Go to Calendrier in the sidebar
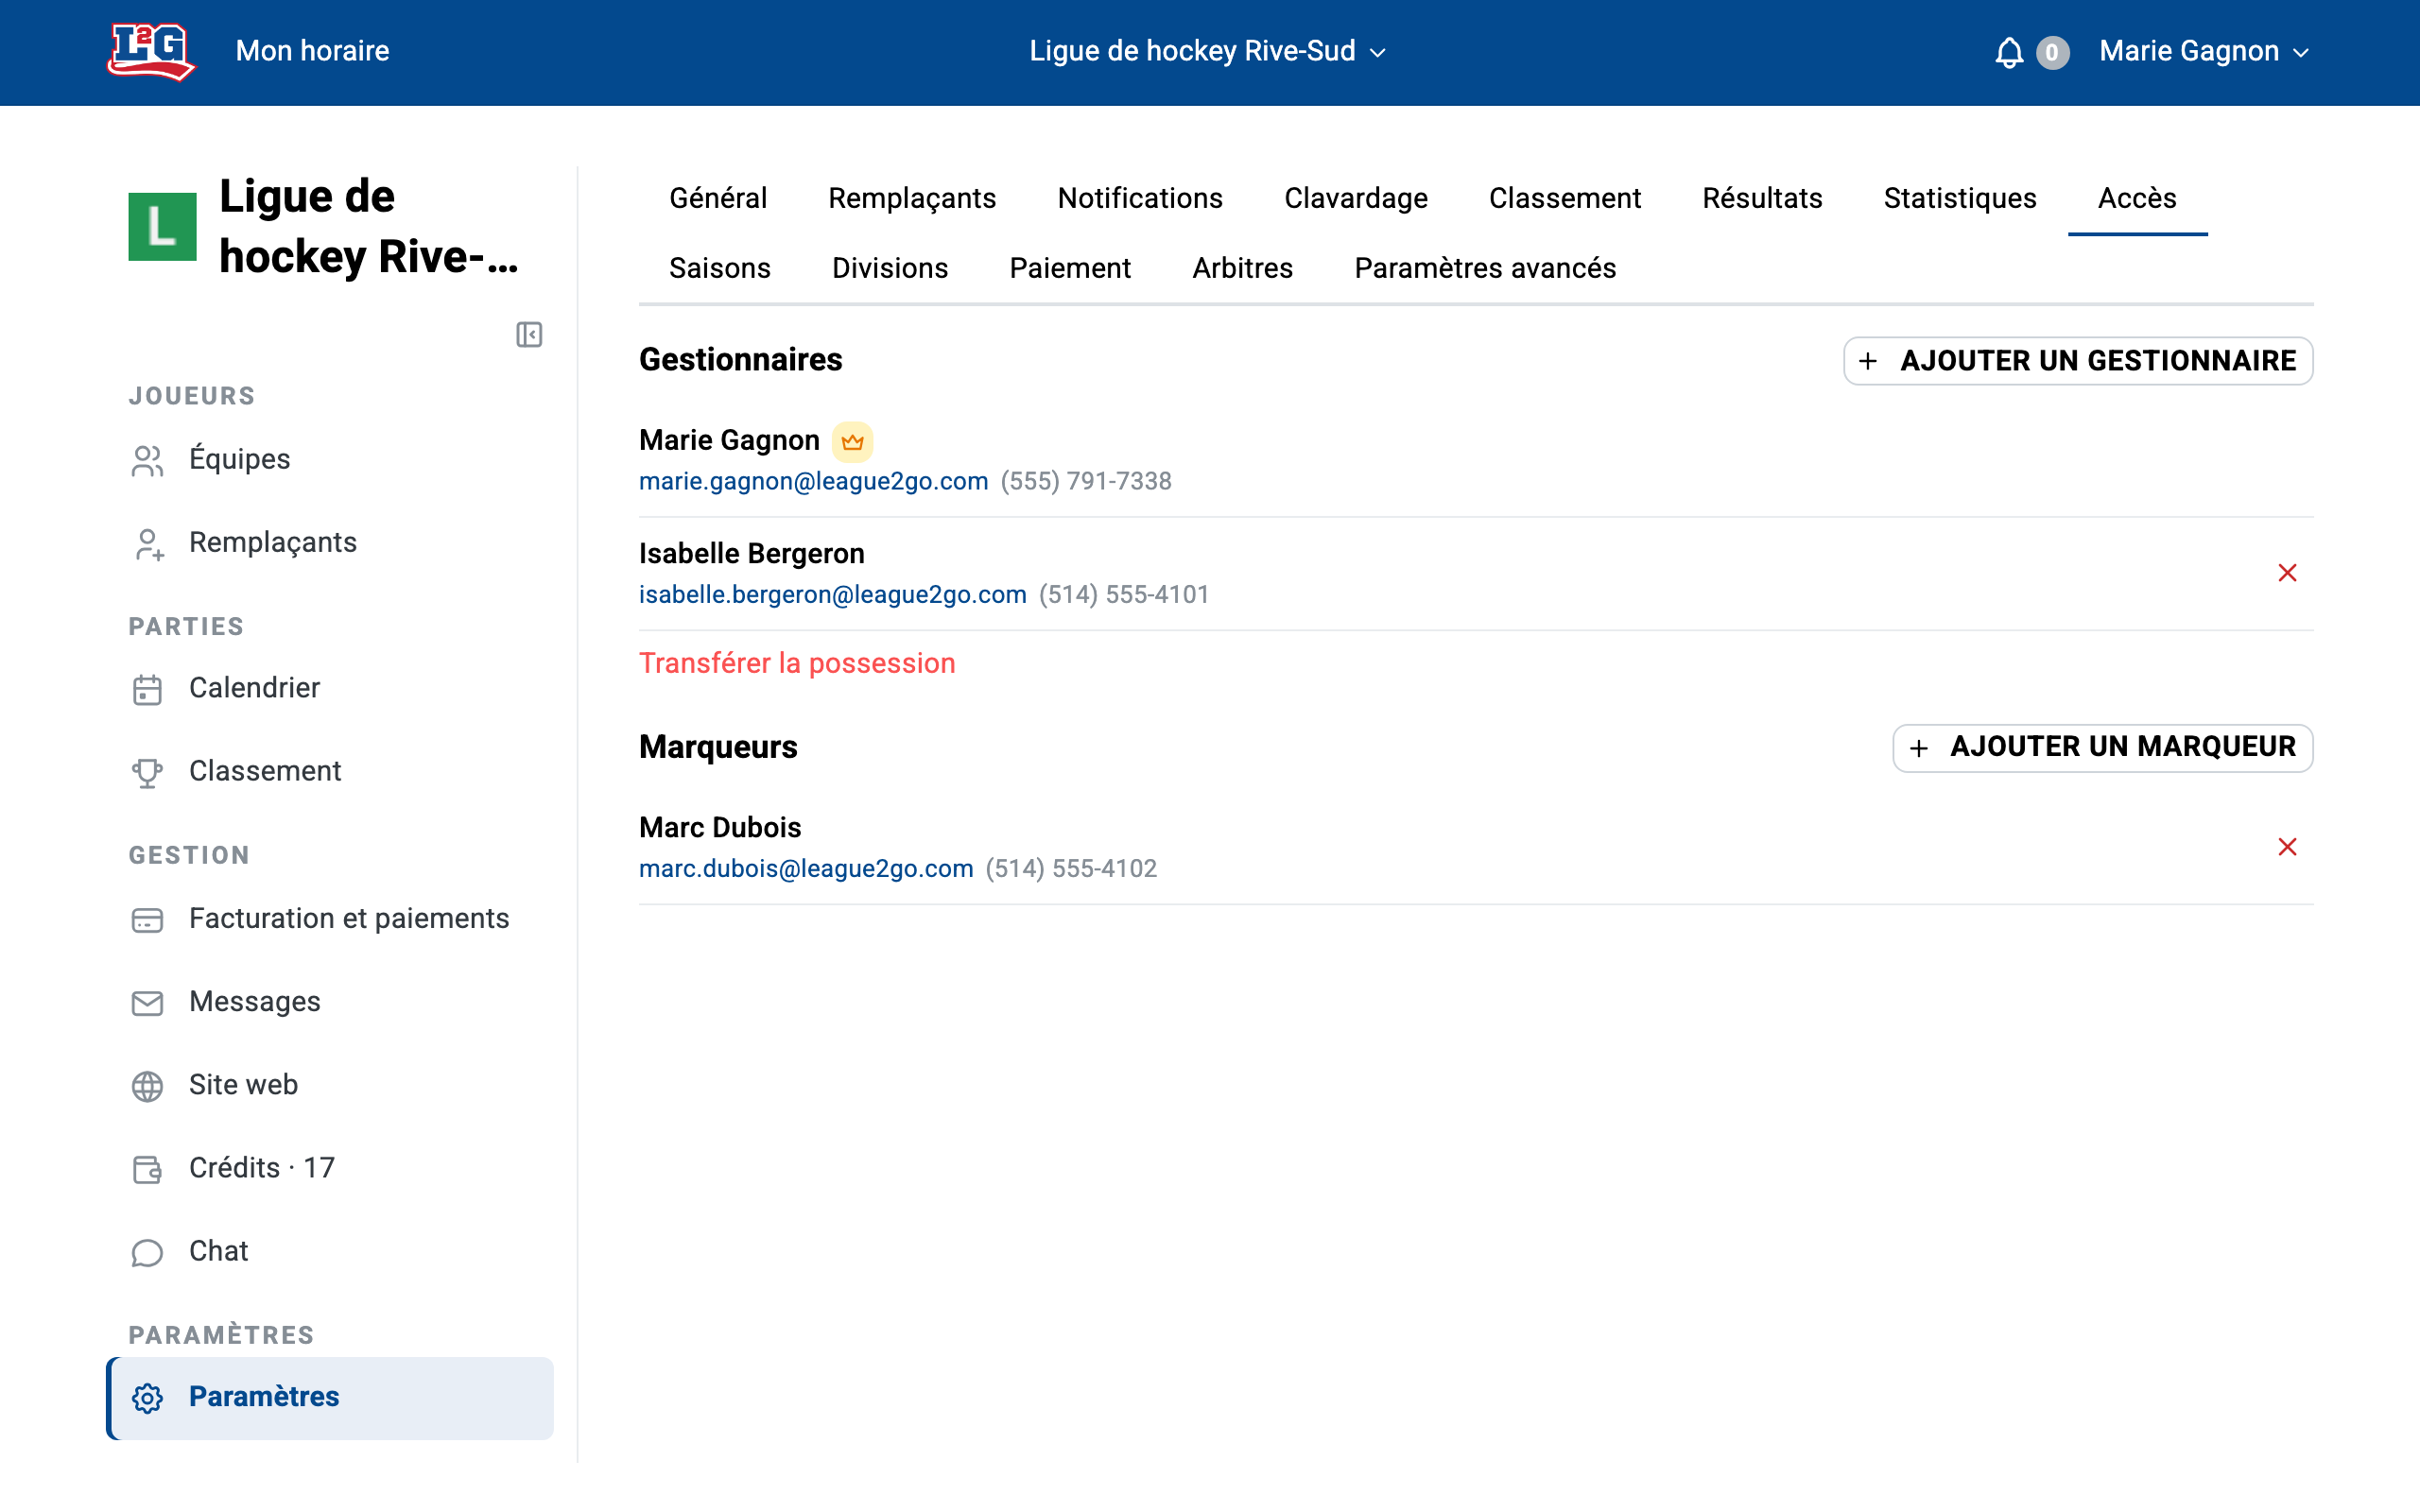The image size is (2420, 1512). 330,689
